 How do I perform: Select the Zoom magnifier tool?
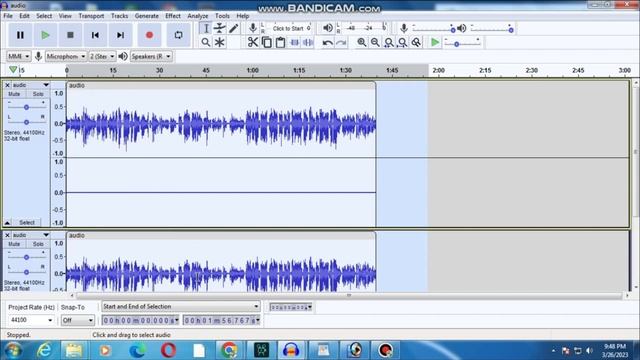pos(206,42)
